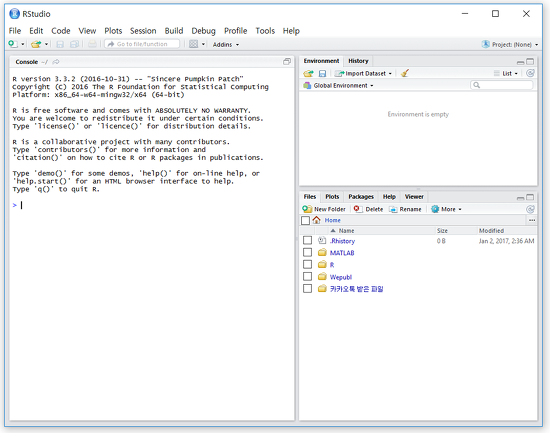Open the Import Dataset dropdown
Viewport: 550px width, 433px height.
(363, 73)
